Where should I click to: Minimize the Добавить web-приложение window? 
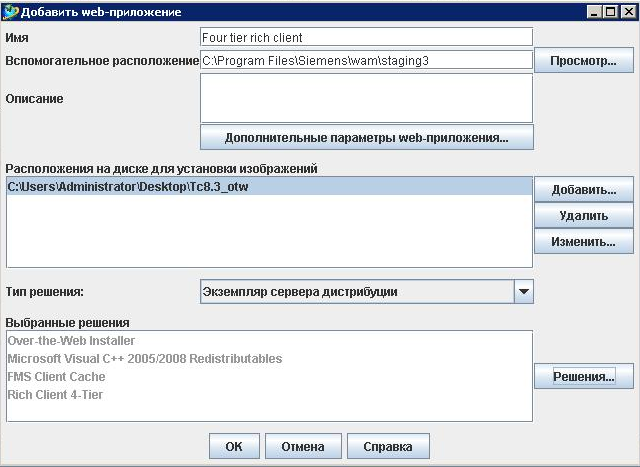point(594,12)
